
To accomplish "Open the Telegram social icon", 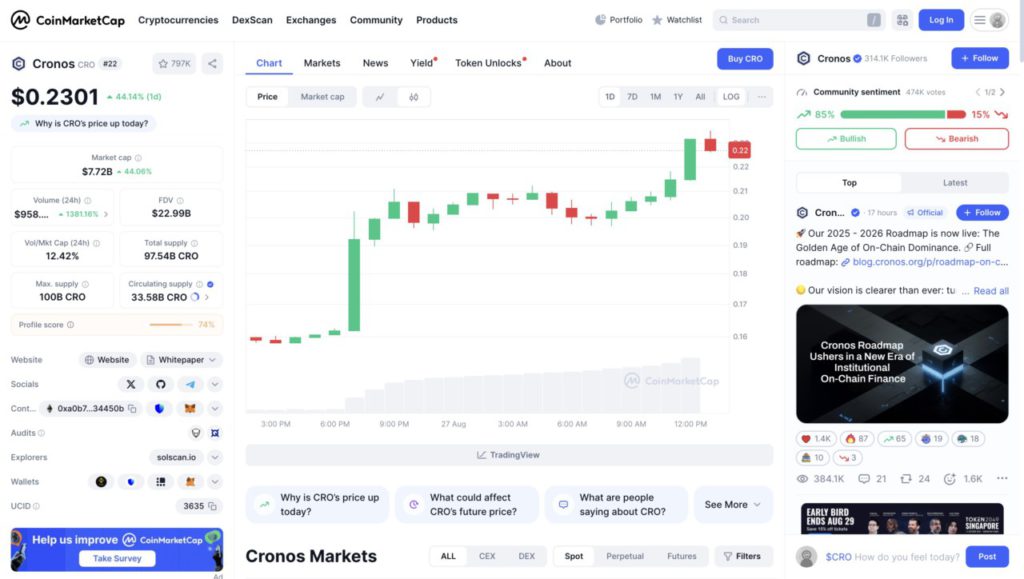I will coord(190,384).
